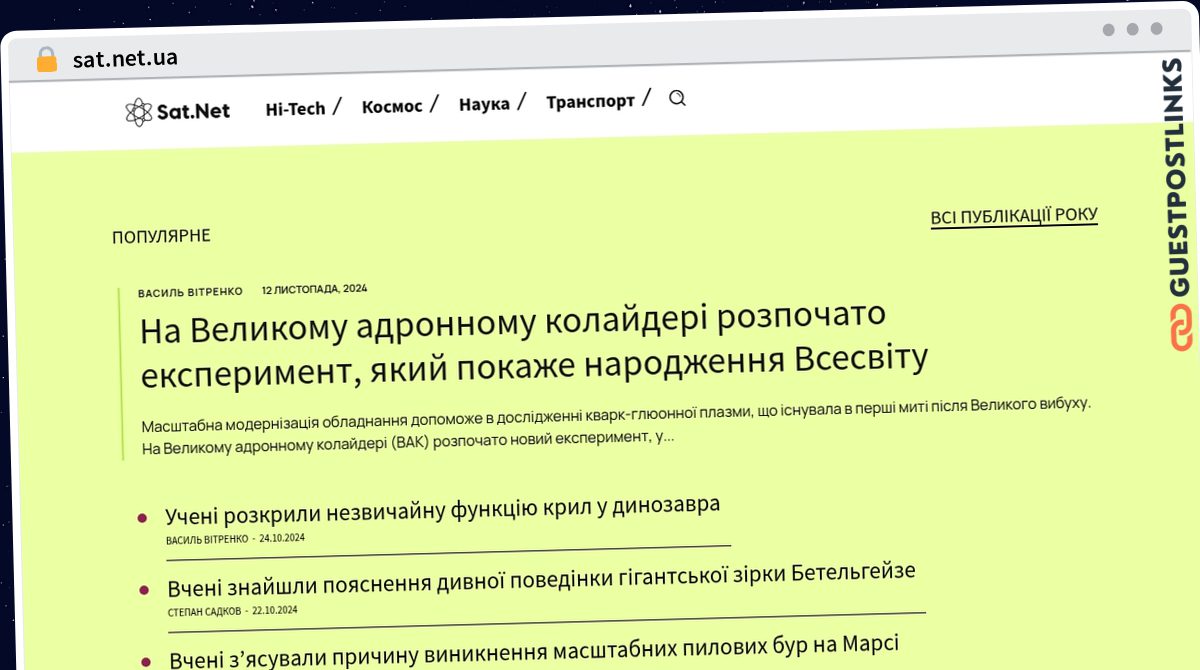The image size is (1200, 670).
Task: Open article about Великому адронному колайдері
Action: click(x=534, y=345)
